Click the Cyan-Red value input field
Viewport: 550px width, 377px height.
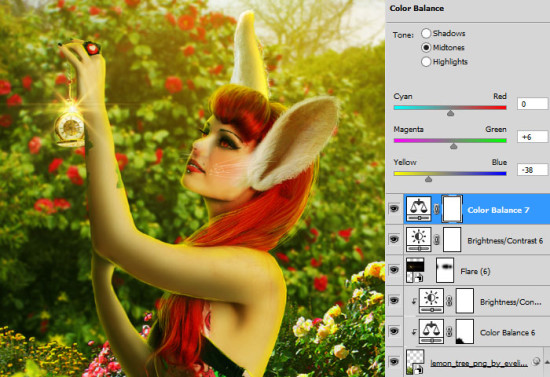point(532,104)
